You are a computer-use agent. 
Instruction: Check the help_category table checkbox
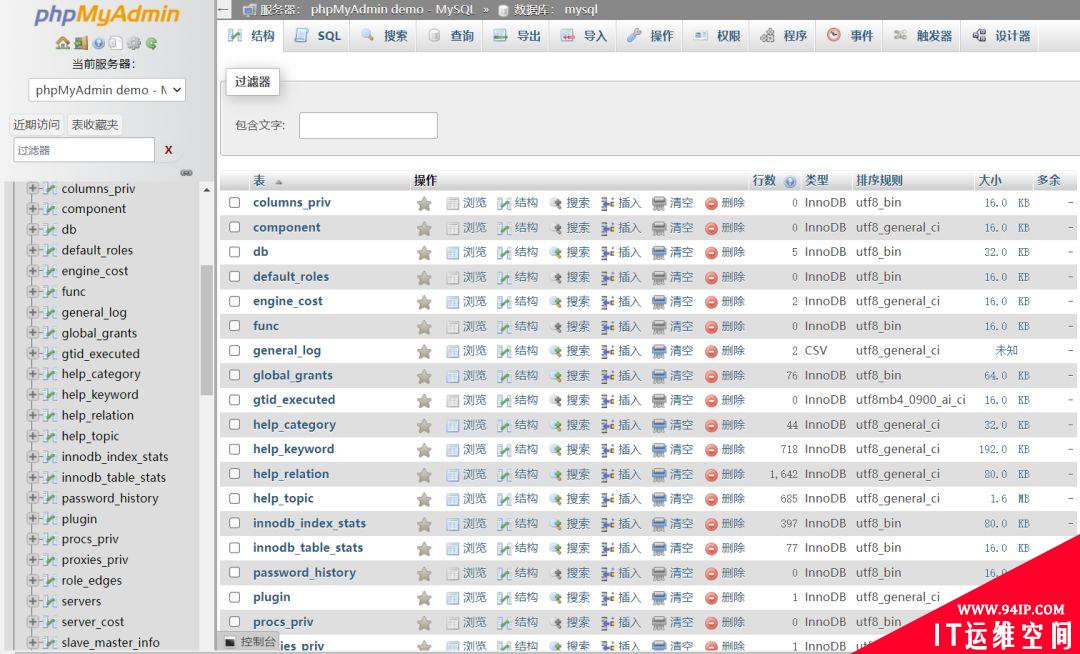[235, 425]
